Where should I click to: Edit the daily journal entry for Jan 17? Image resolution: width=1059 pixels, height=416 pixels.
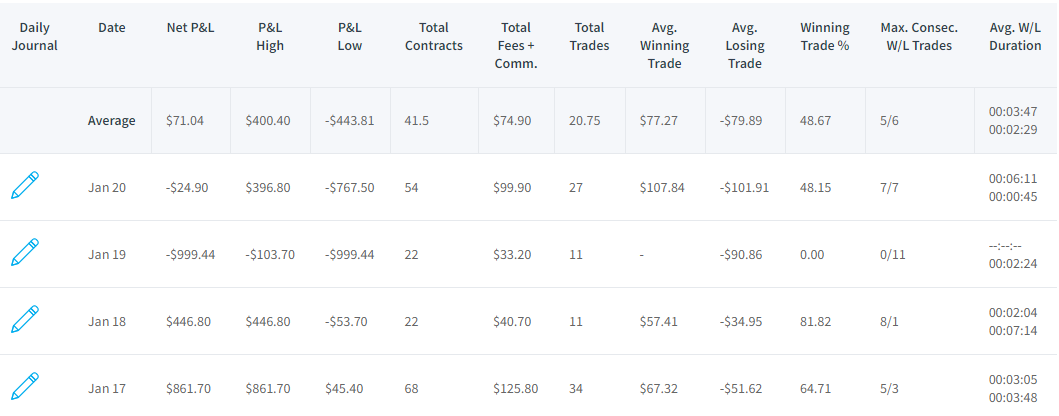pos(25,386)
